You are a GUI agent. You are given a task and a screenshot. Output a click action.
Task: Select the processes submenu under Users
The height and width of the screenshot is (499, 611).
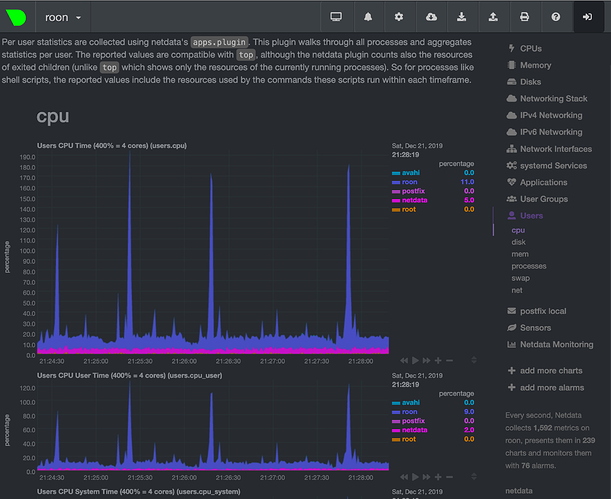[x=529, y=266]
